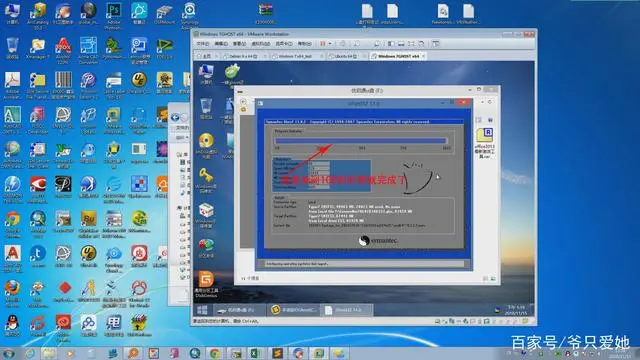The width and height of the screenshot is (640, 360).
Task: Open the blue circle 't' desktop shortcut
Action: point(38,256)
